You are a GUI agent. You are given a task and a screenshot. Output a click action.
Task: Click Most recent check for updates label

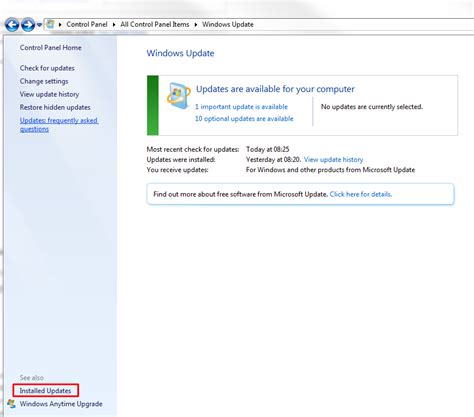pyautogui.click(x=193, y=149)
